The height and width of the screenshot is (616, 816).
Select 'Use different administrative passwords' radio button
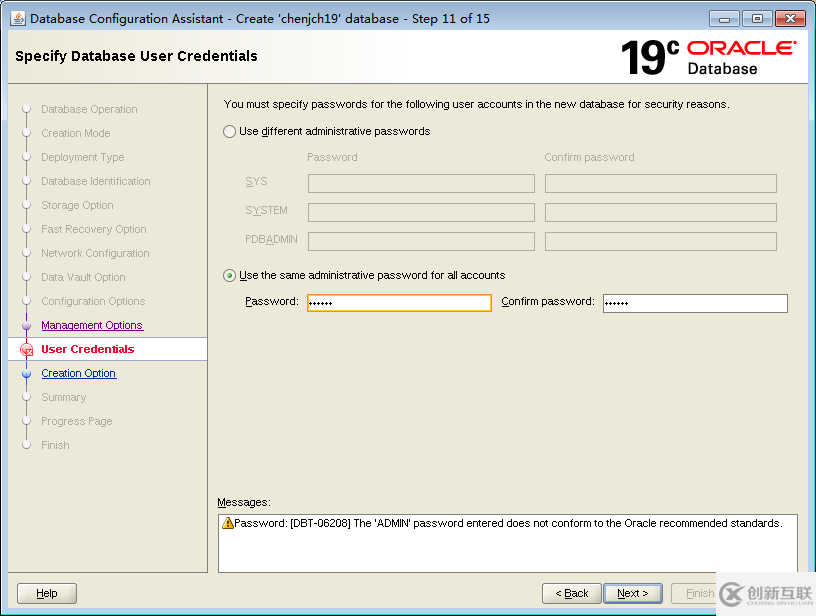tap(230, 132)
